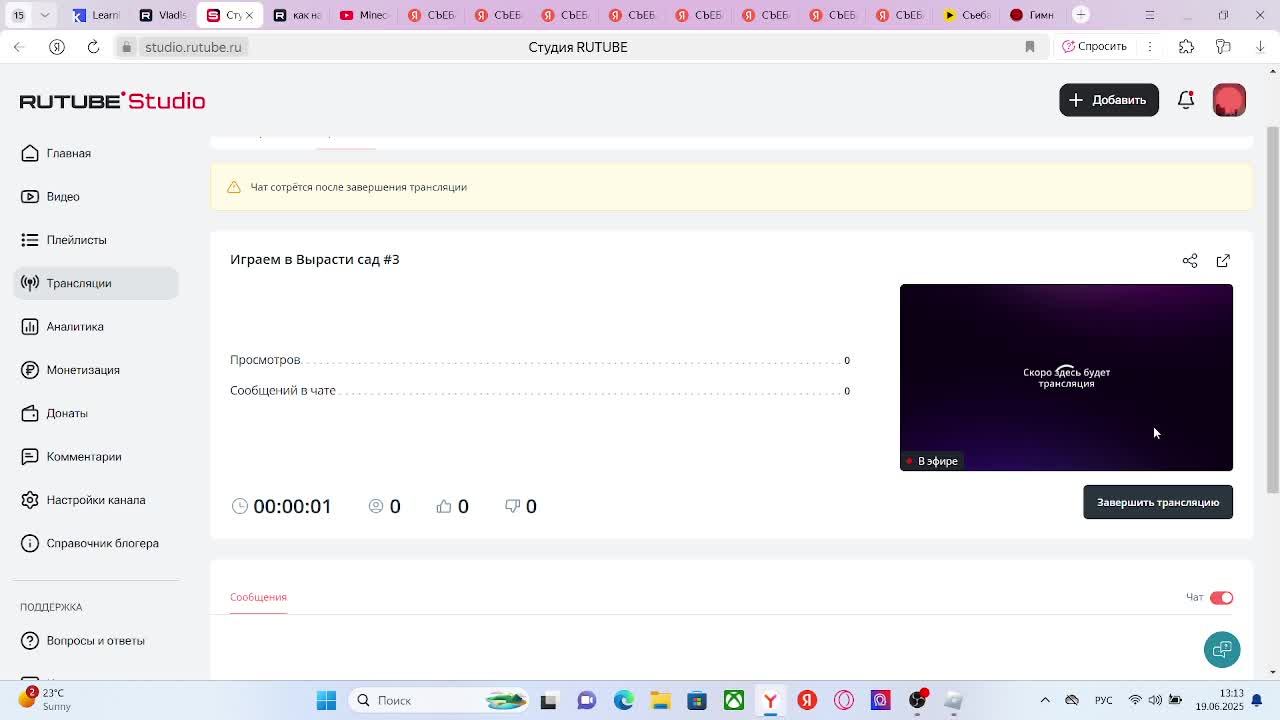Open Монетизация in the sidebar
This screenshot has width=1280, height=720.
96,370
